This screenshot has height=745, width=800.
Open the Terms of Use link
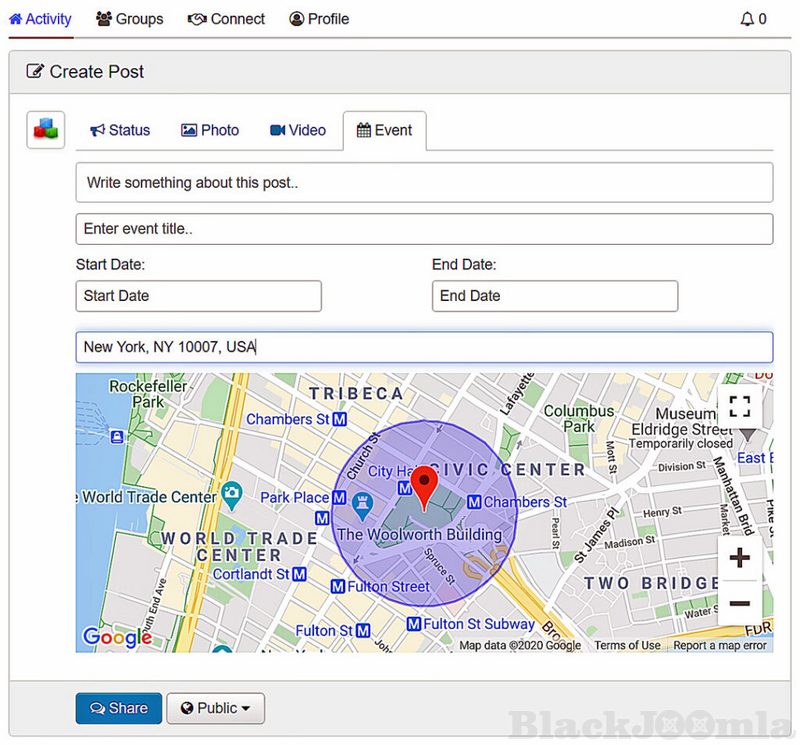tap(627, 646)
